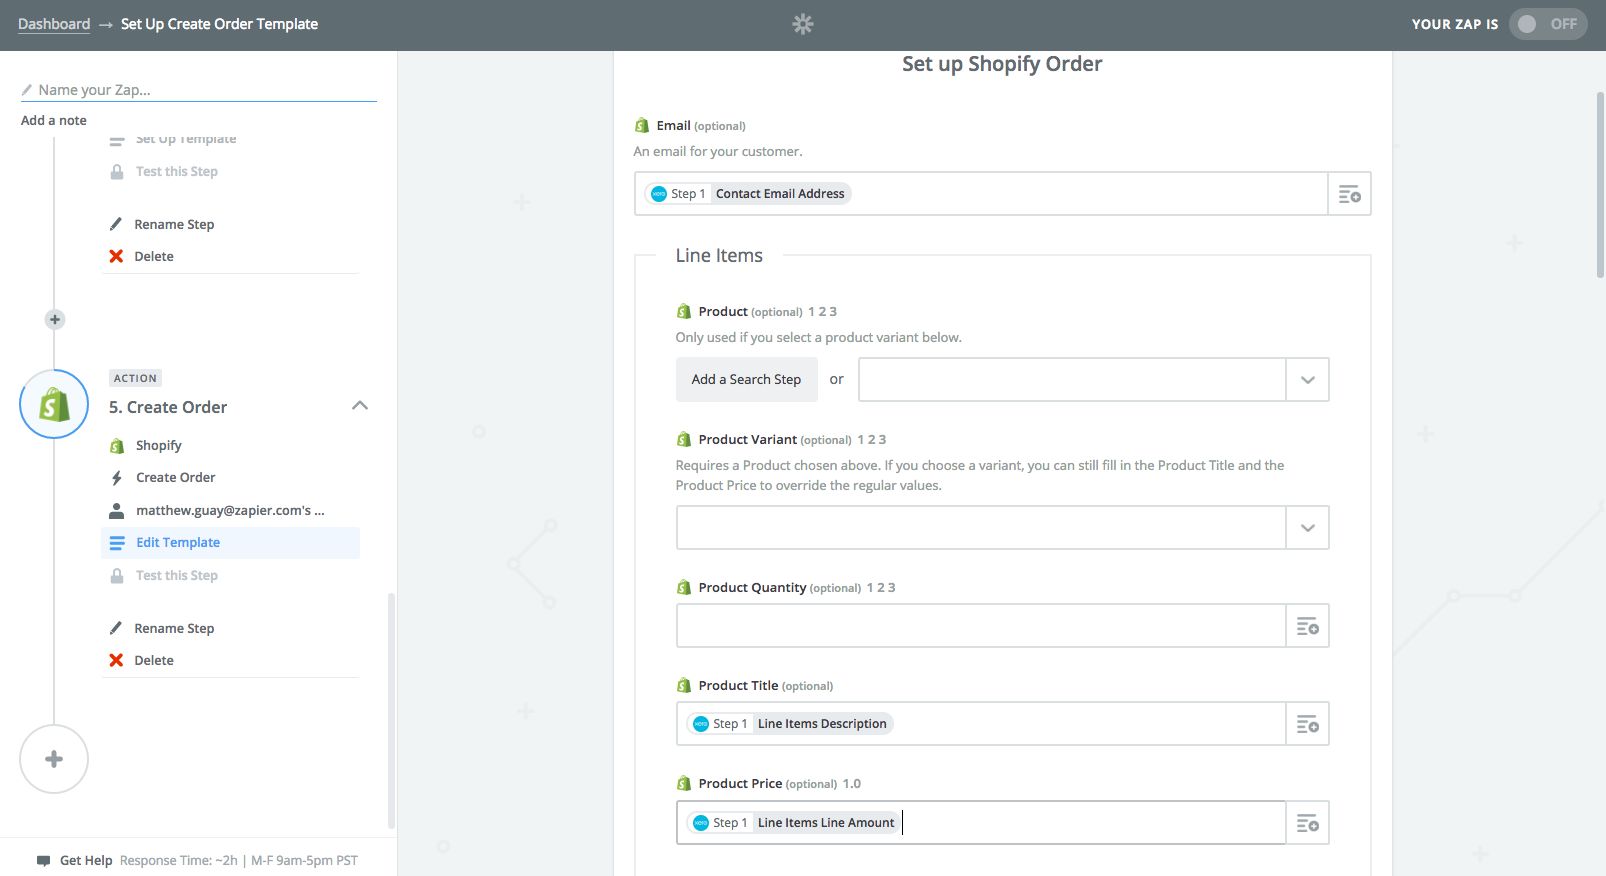Viewport: 1606px width, 876px height.
Task: Click the Contact Email Address pill
Action: [x=748, y=194]
